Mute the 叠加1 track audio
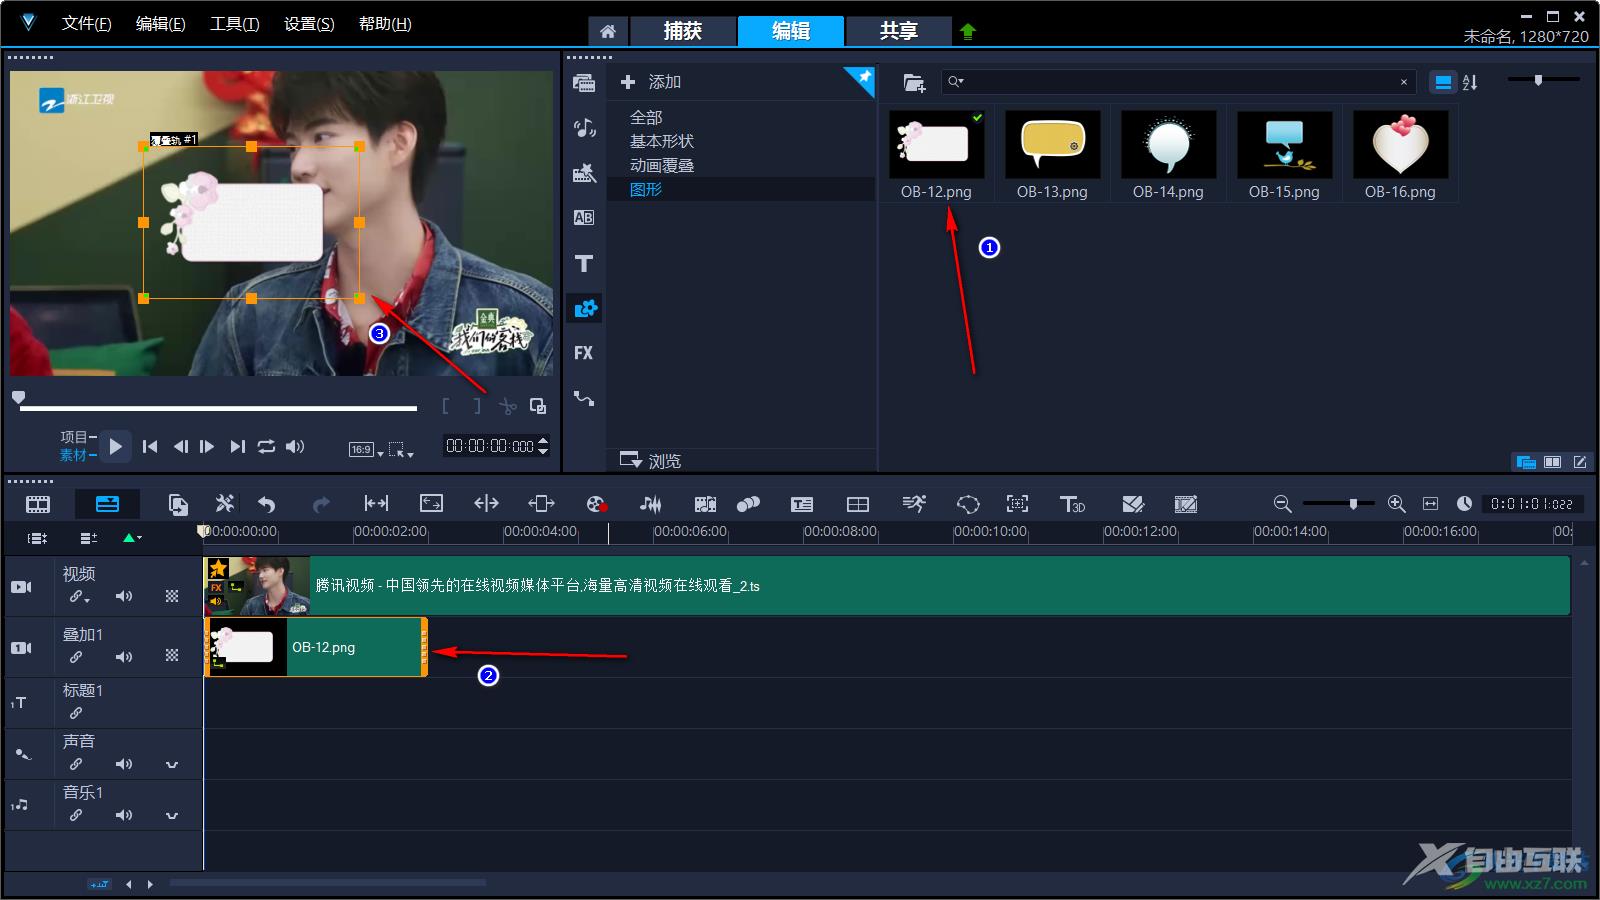 (x=124, y=657)
